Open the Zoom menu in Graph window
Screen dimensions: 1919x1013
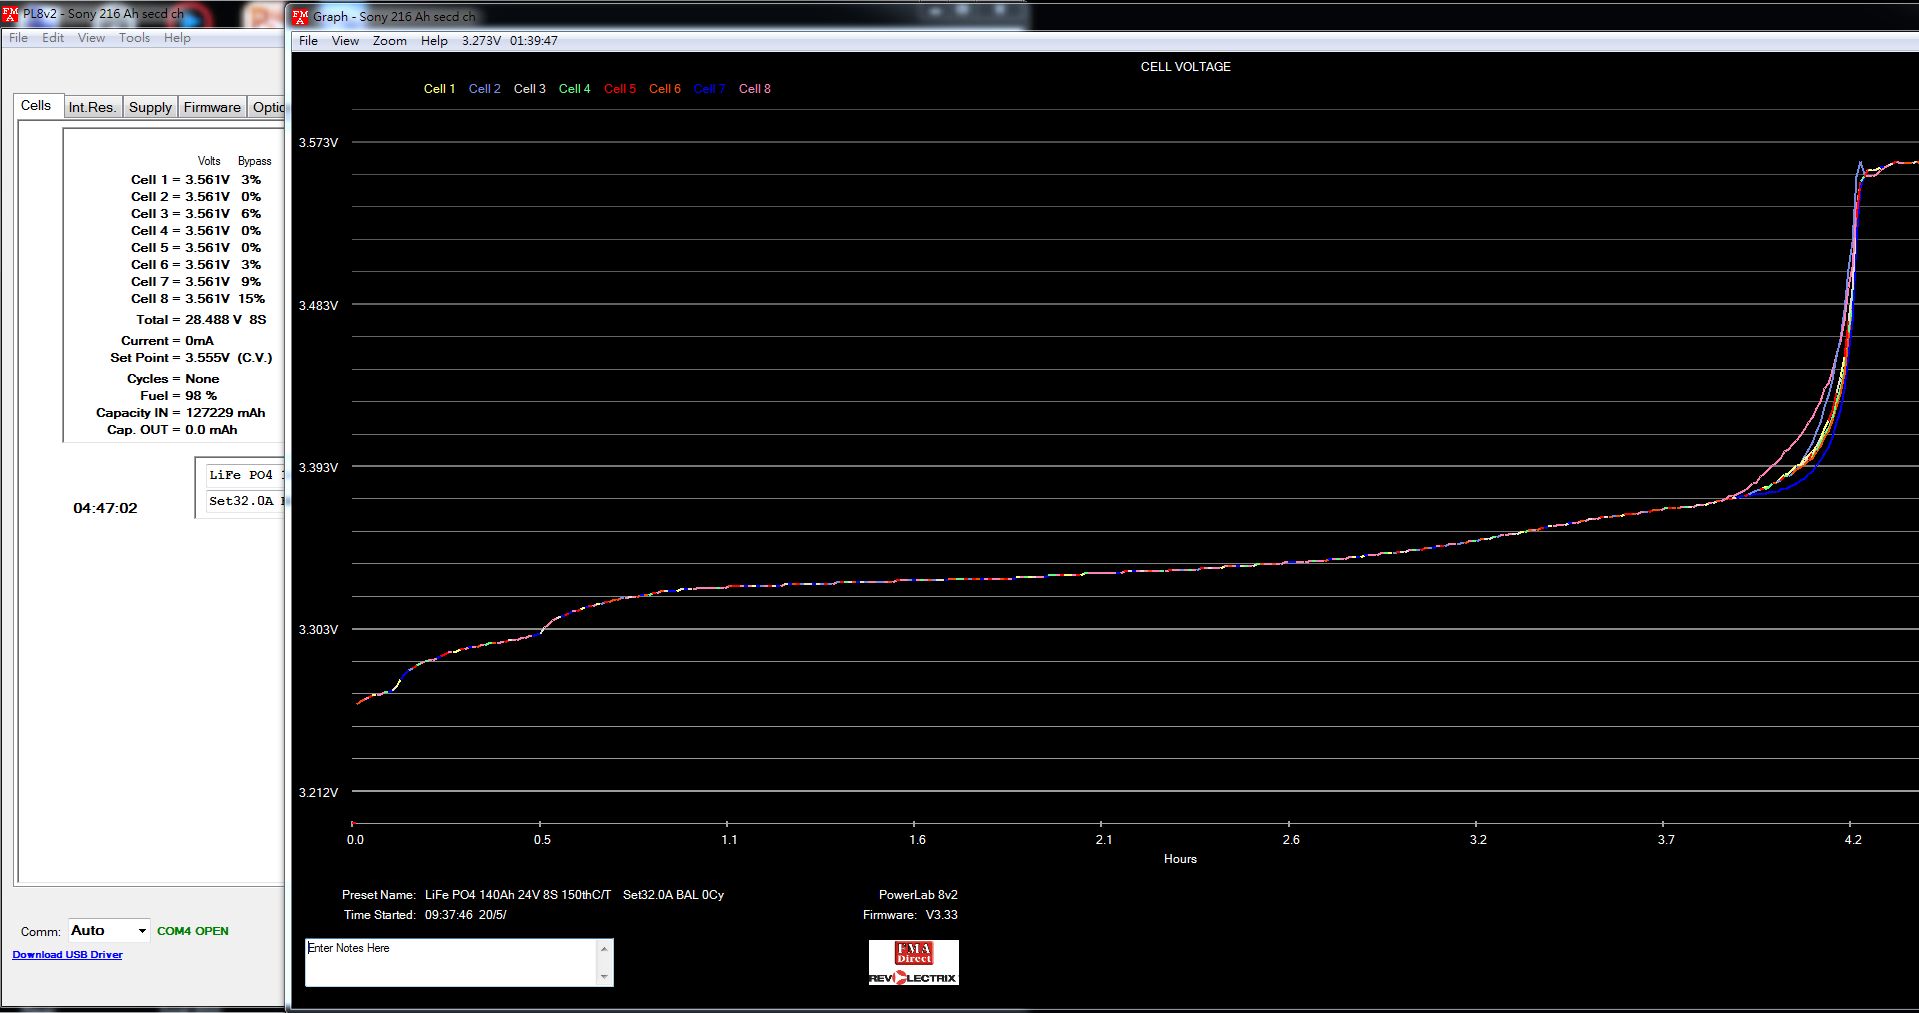tap(389, 41)
